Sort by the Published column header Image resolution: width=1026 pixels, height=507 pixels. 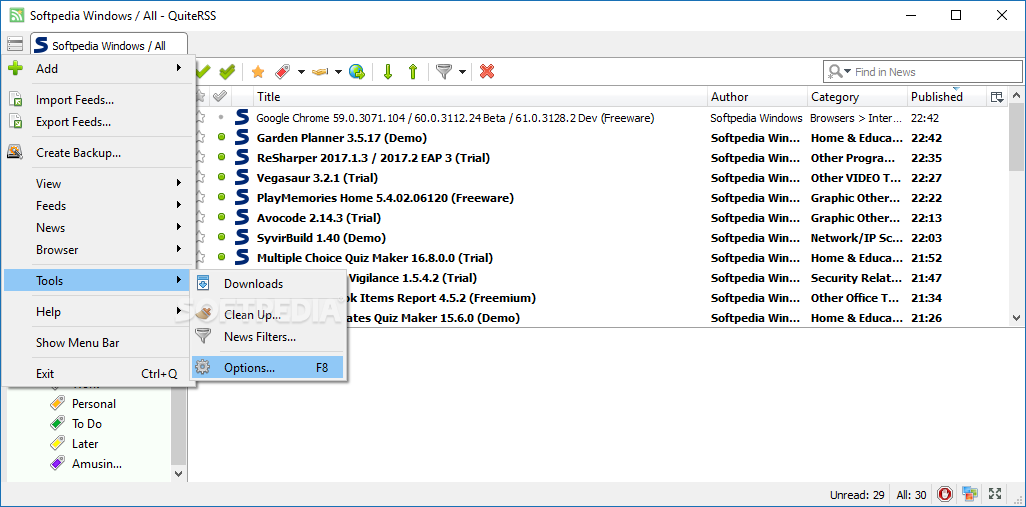click(947, 97)
